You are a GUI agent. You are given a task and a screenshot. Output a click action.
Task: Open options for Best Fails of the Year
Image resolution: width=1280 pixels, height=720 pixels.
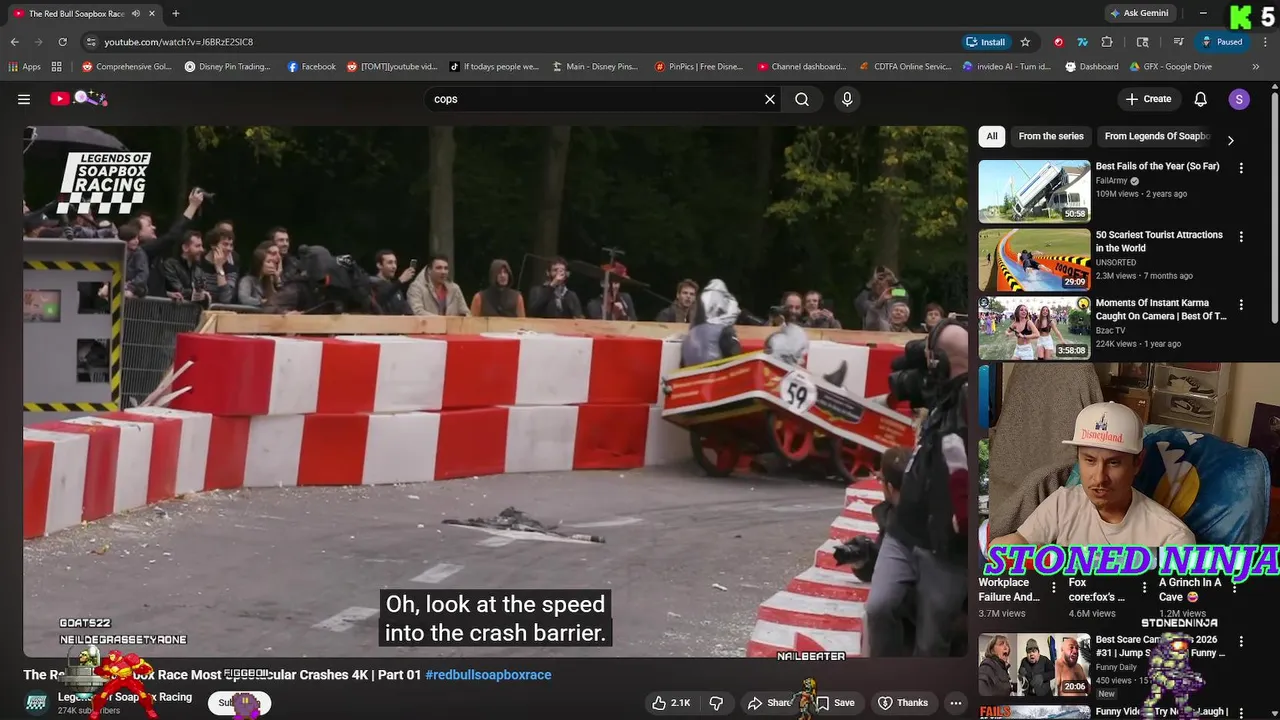1241,168
